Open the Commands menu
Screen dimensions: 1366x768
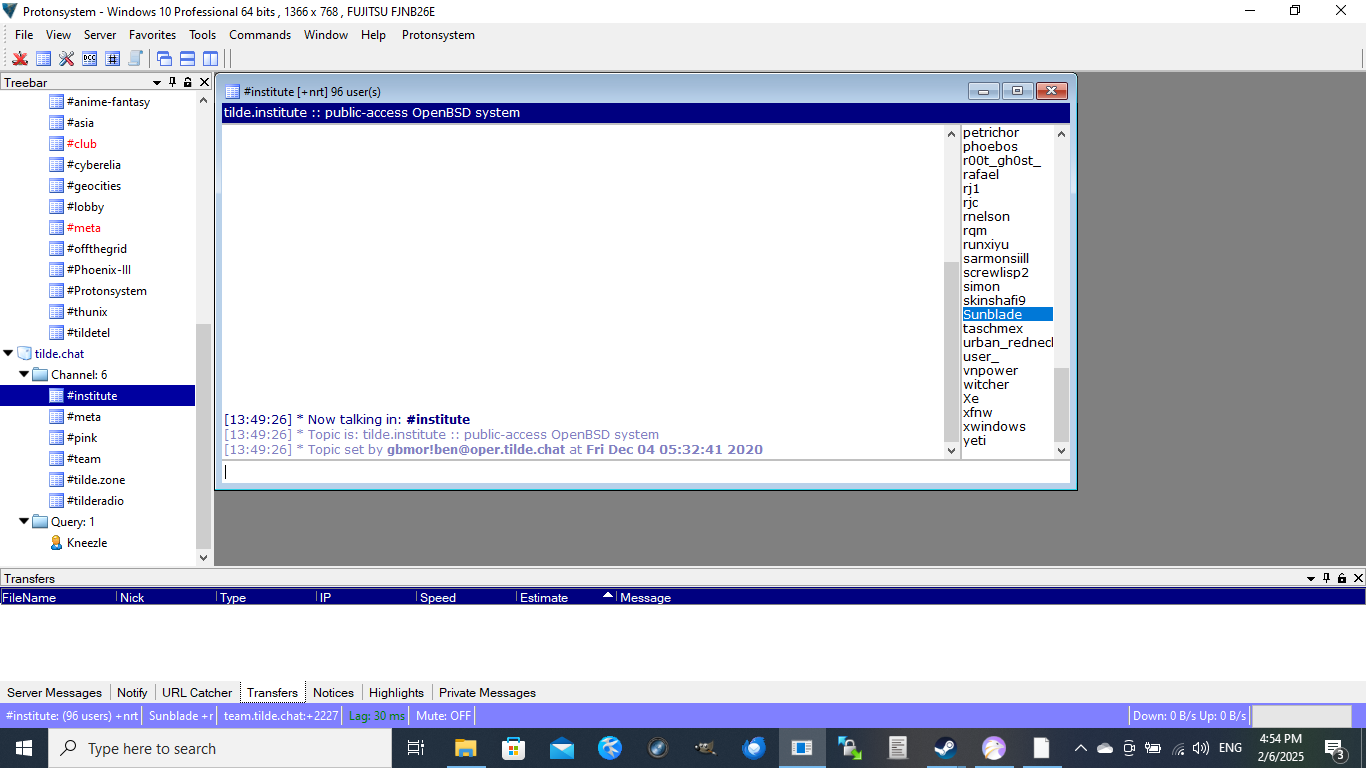coord(260,35)
